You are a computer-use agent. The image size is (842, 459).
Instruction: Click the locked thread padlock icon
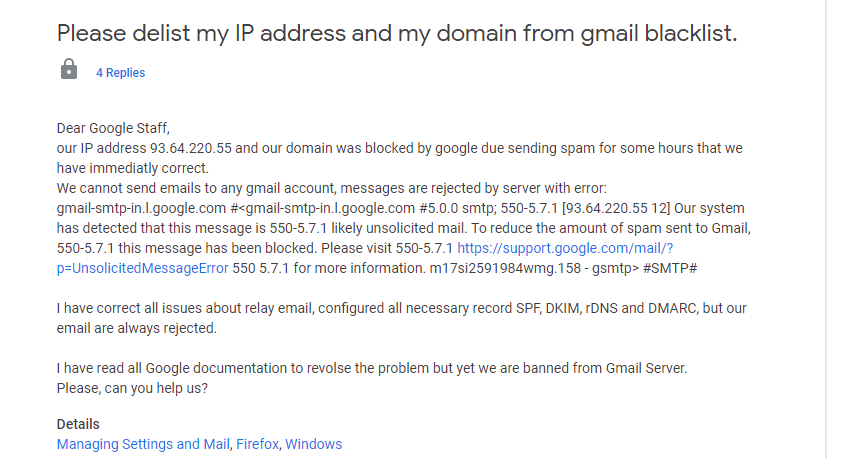pos(69,69)
